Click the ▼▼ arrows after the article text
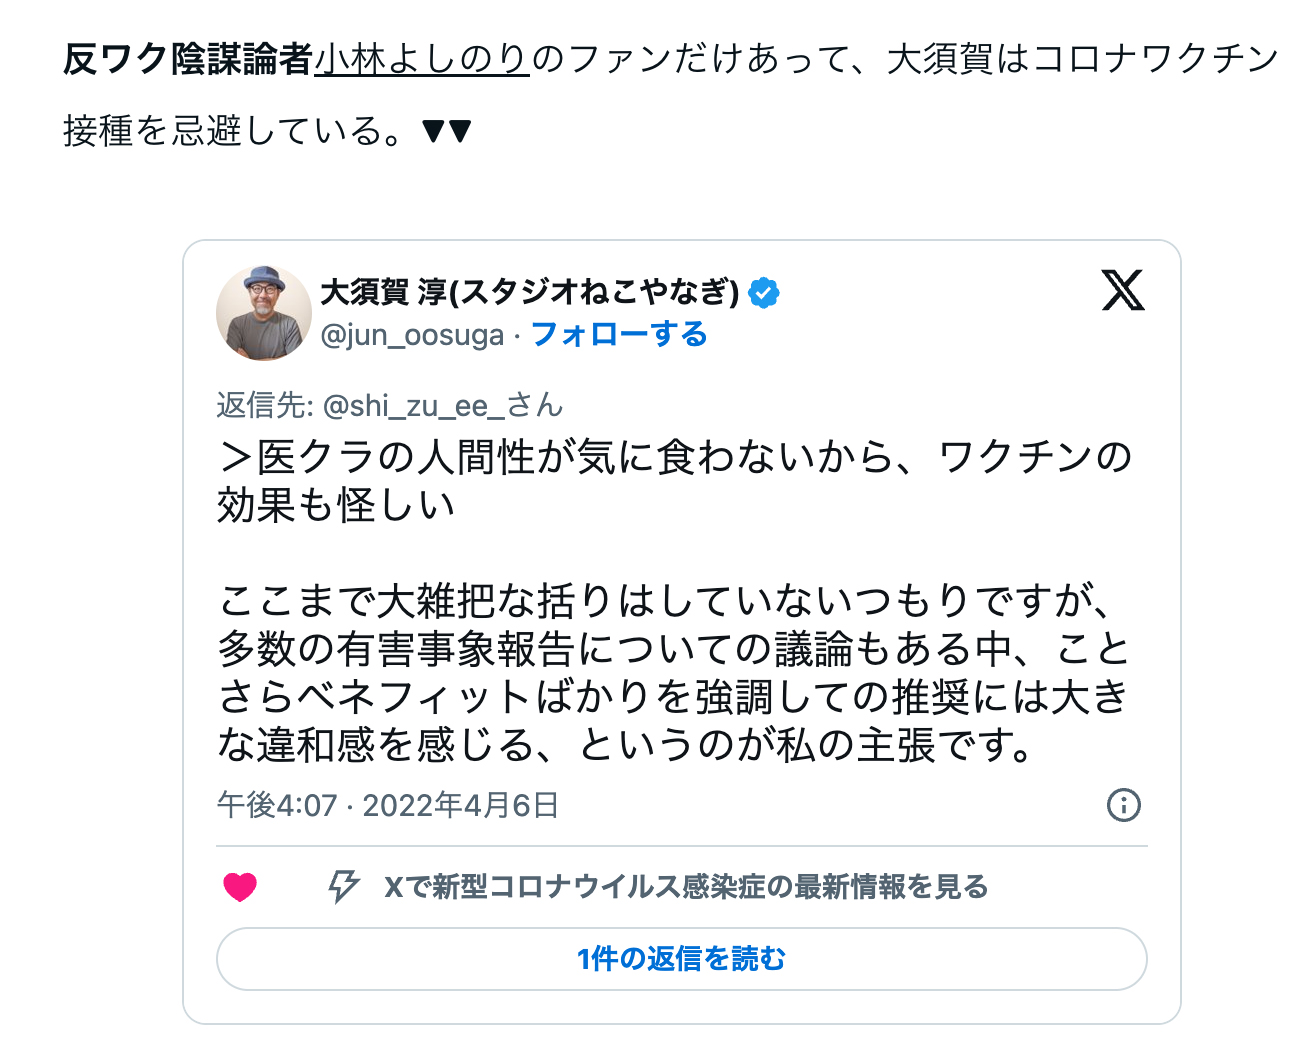 tap(446, 131)
